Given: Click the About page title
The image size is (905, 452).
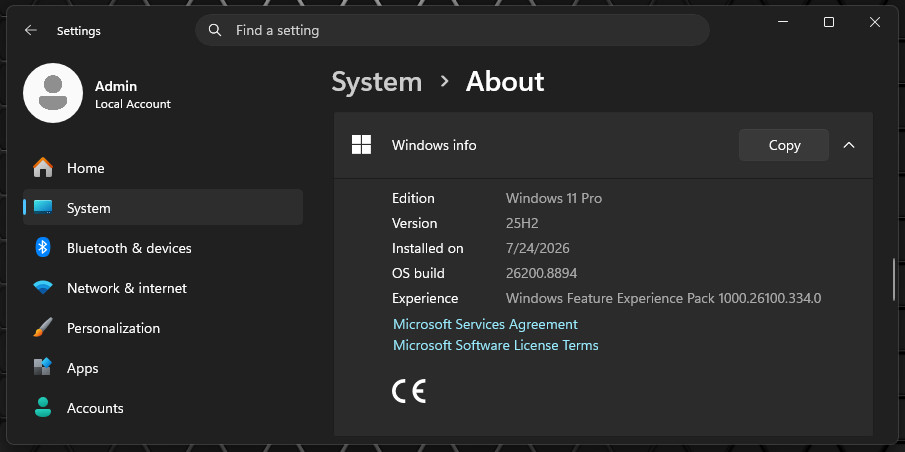Looking at the screenshot, I should [x=504, y=82].
